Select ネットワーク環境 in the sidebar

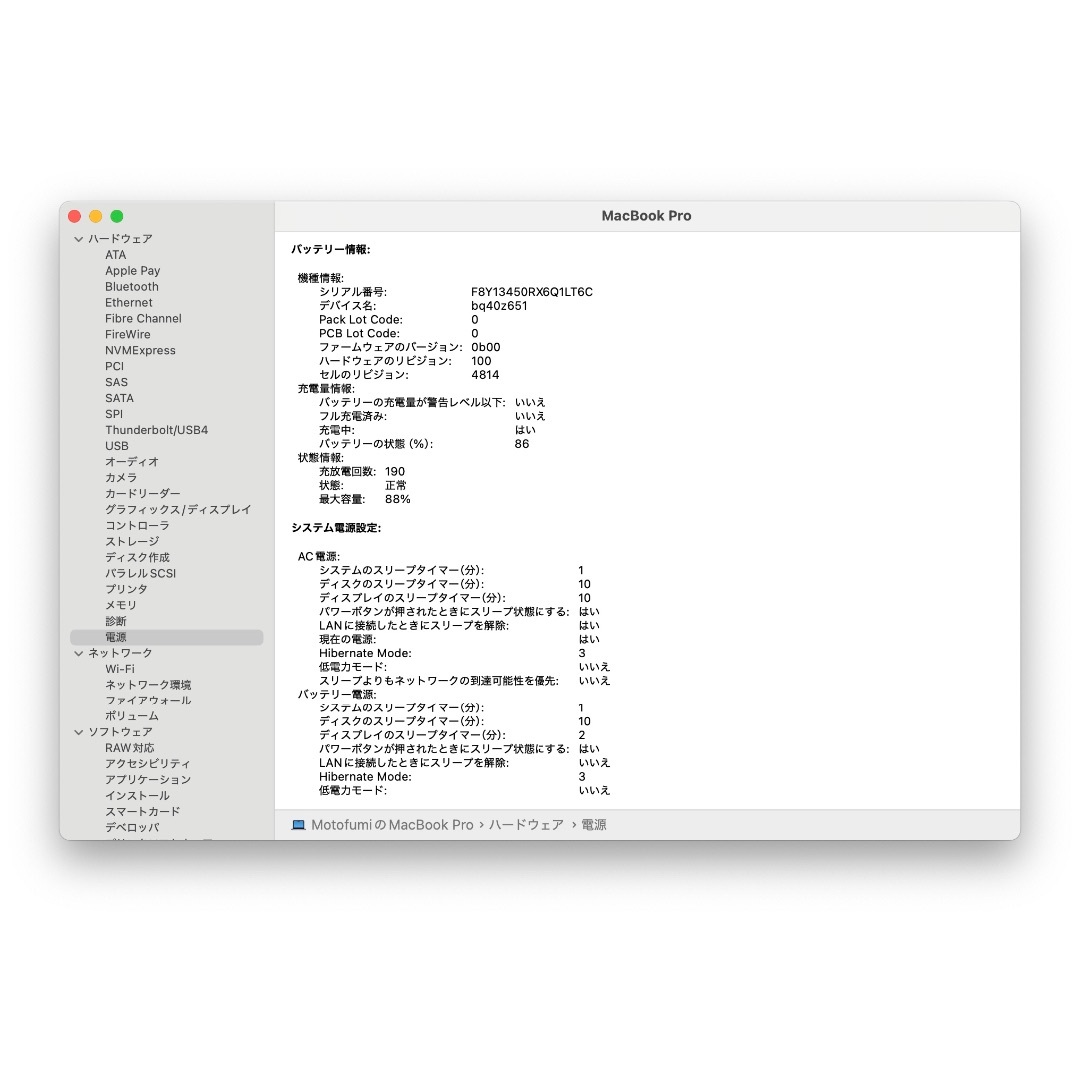(x=148, y=685)
